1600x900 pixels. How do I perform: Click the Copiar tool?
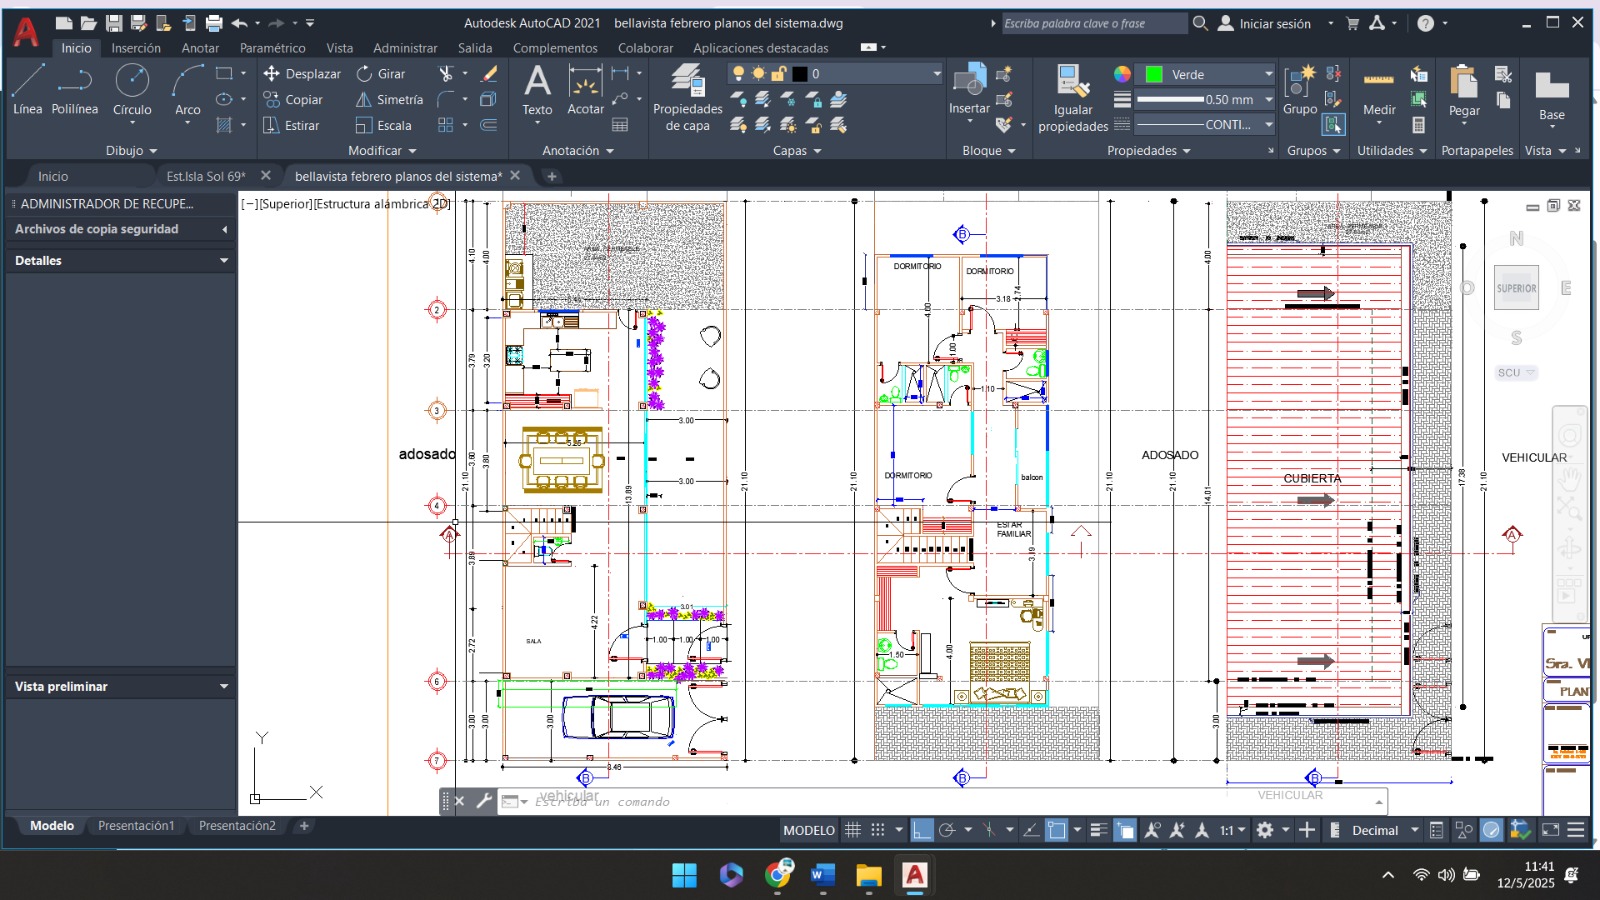(x=293, y=100)
